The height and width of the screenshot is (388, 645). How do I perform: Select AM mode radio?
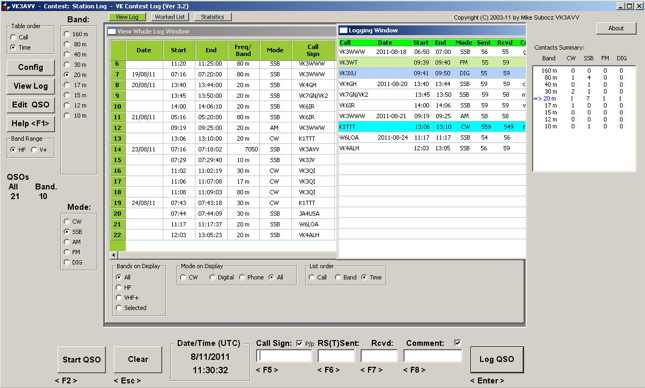point(67,242)
